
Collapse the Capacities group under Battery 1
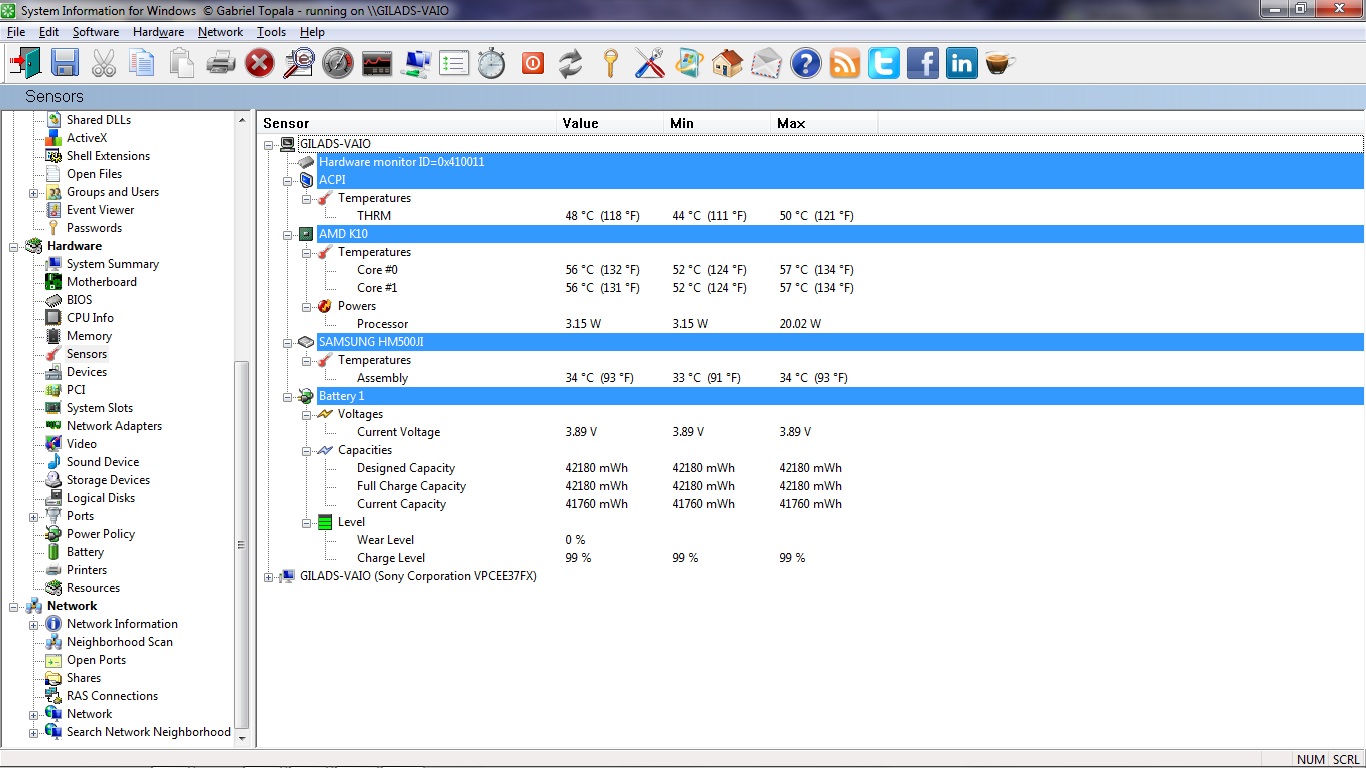coord(306,450)
